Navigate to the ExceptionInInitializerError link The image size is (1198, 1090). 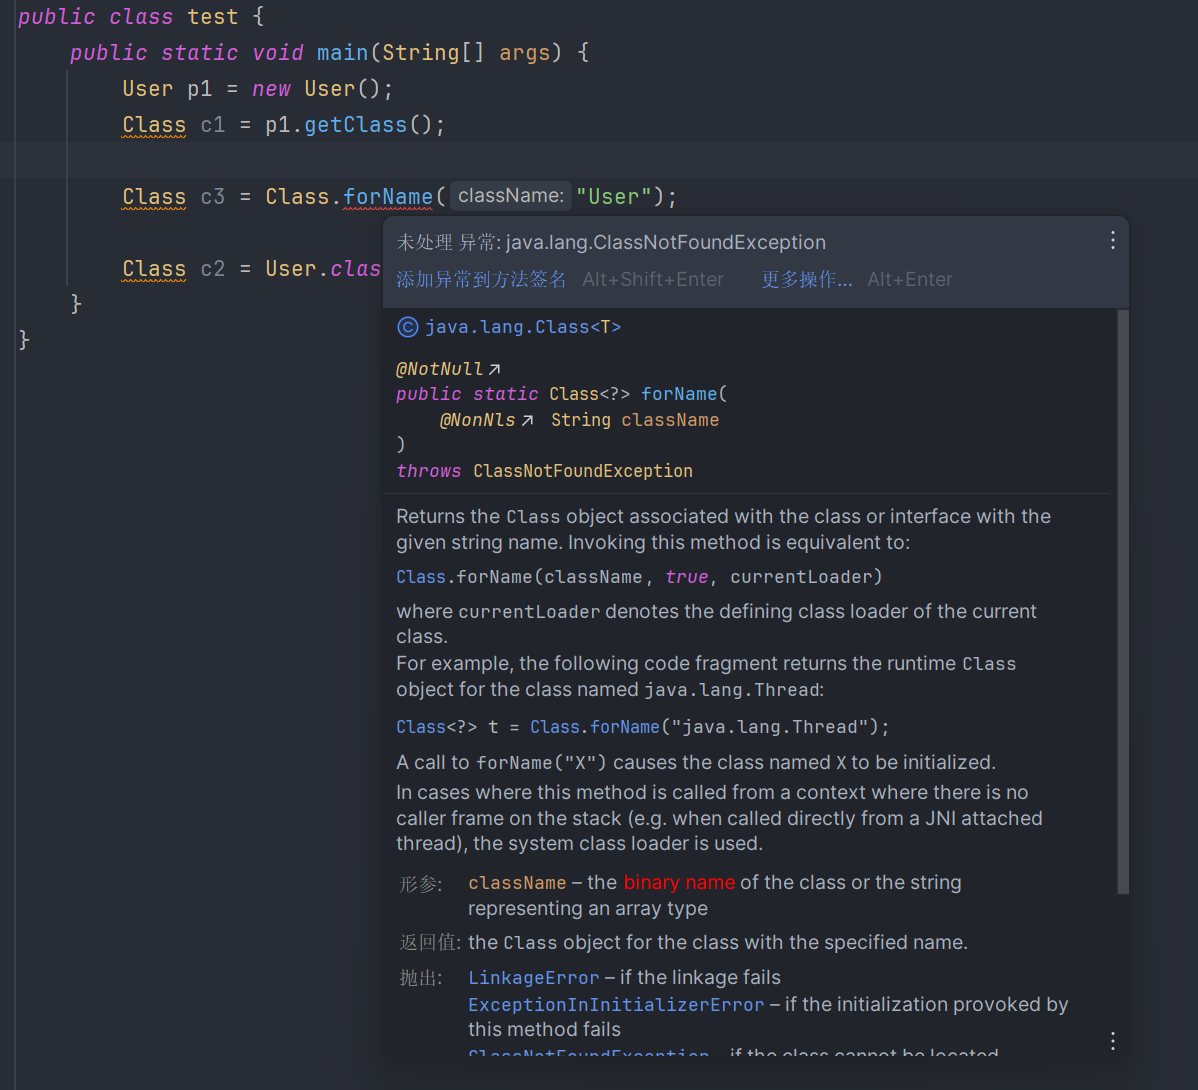click(615, 1005)
